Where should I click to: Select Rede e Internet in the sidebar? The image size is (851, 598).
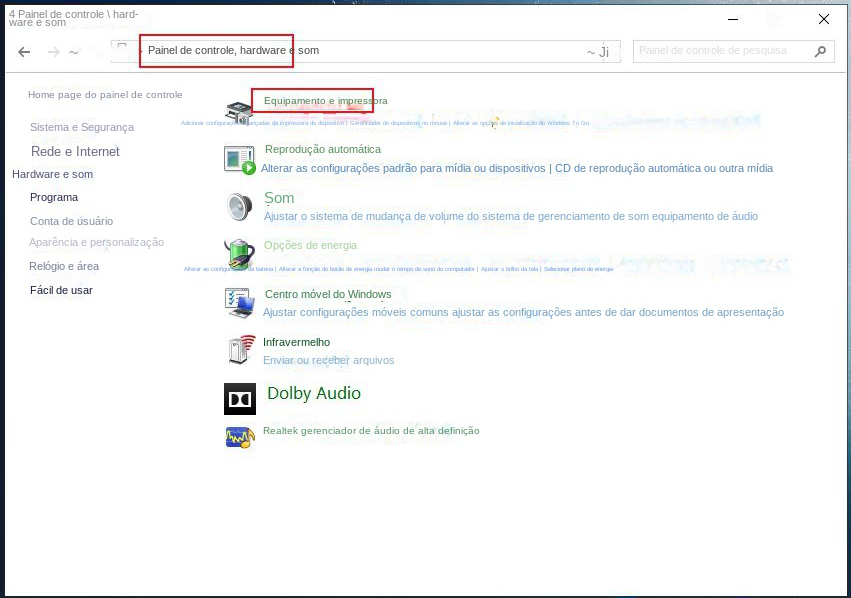coord(76,150)
